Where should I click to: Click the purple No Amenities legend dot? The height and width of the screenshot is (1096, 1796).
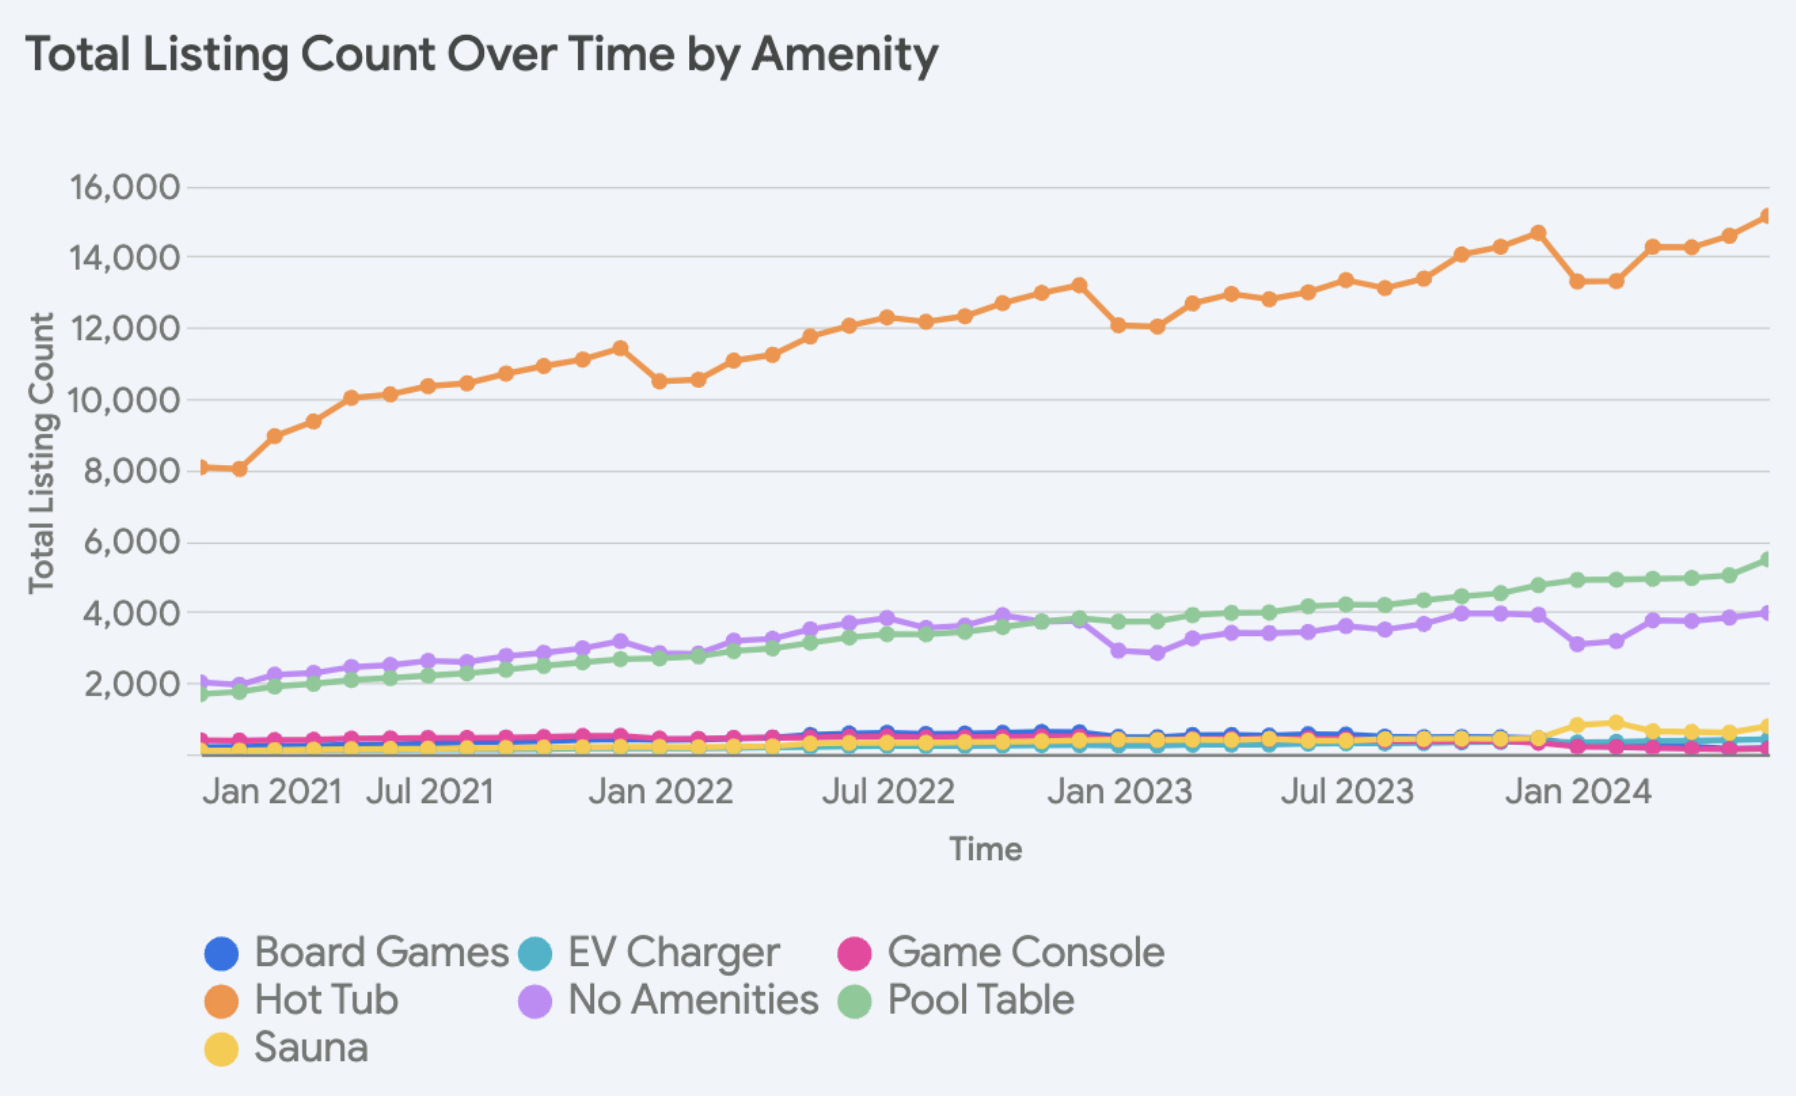coord(535,1001)
